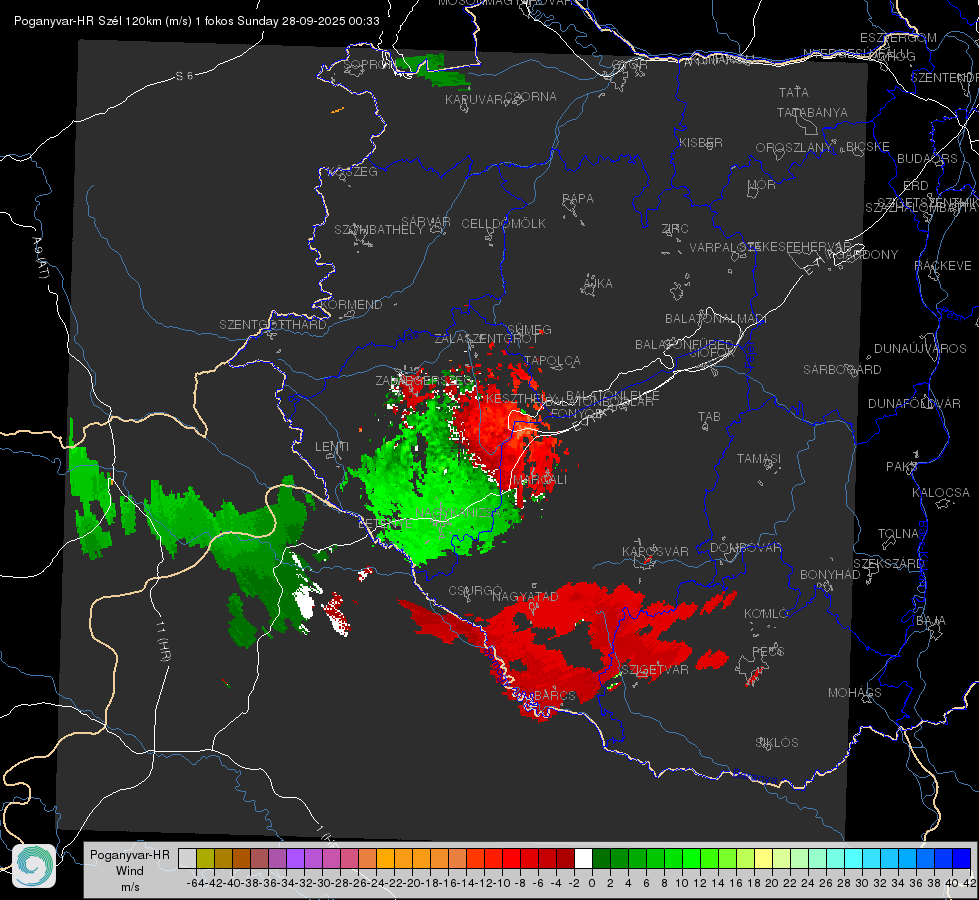Click the TATA town label
The width and height of the screenshot is (979, 900).
click(x=794, y=92)
